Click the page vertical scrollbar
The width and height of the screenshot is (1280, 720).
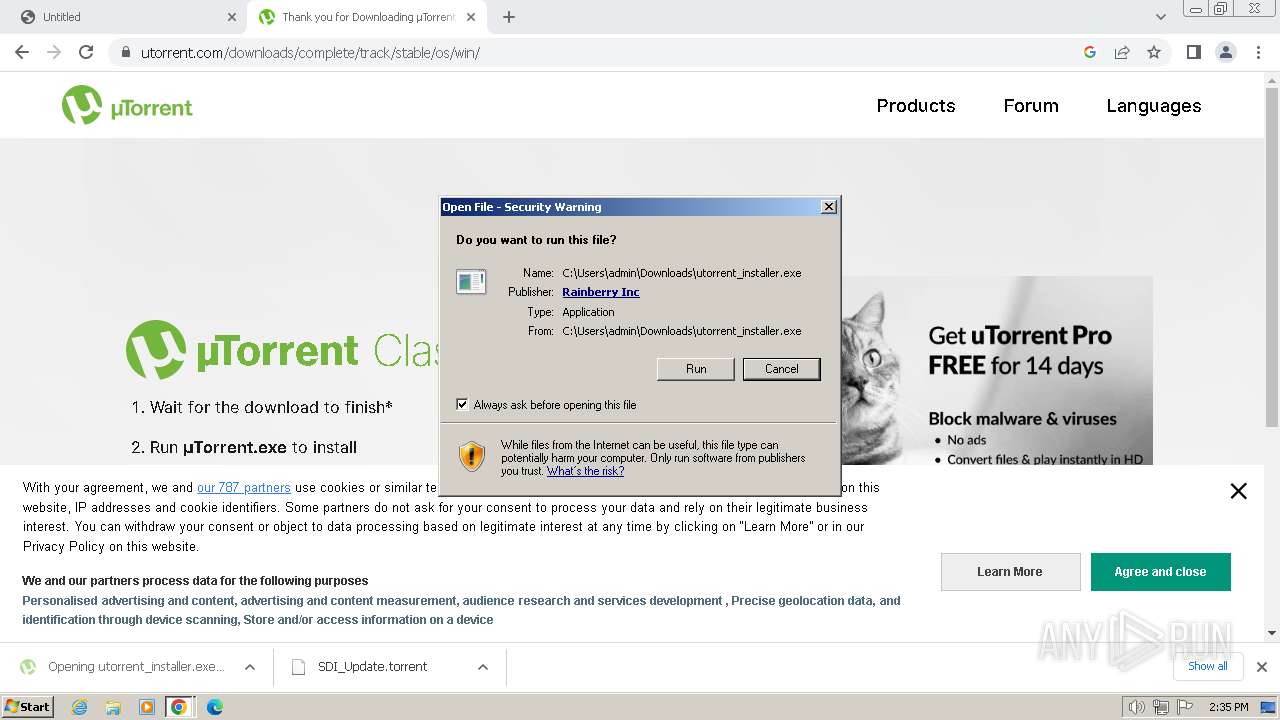1272,260
